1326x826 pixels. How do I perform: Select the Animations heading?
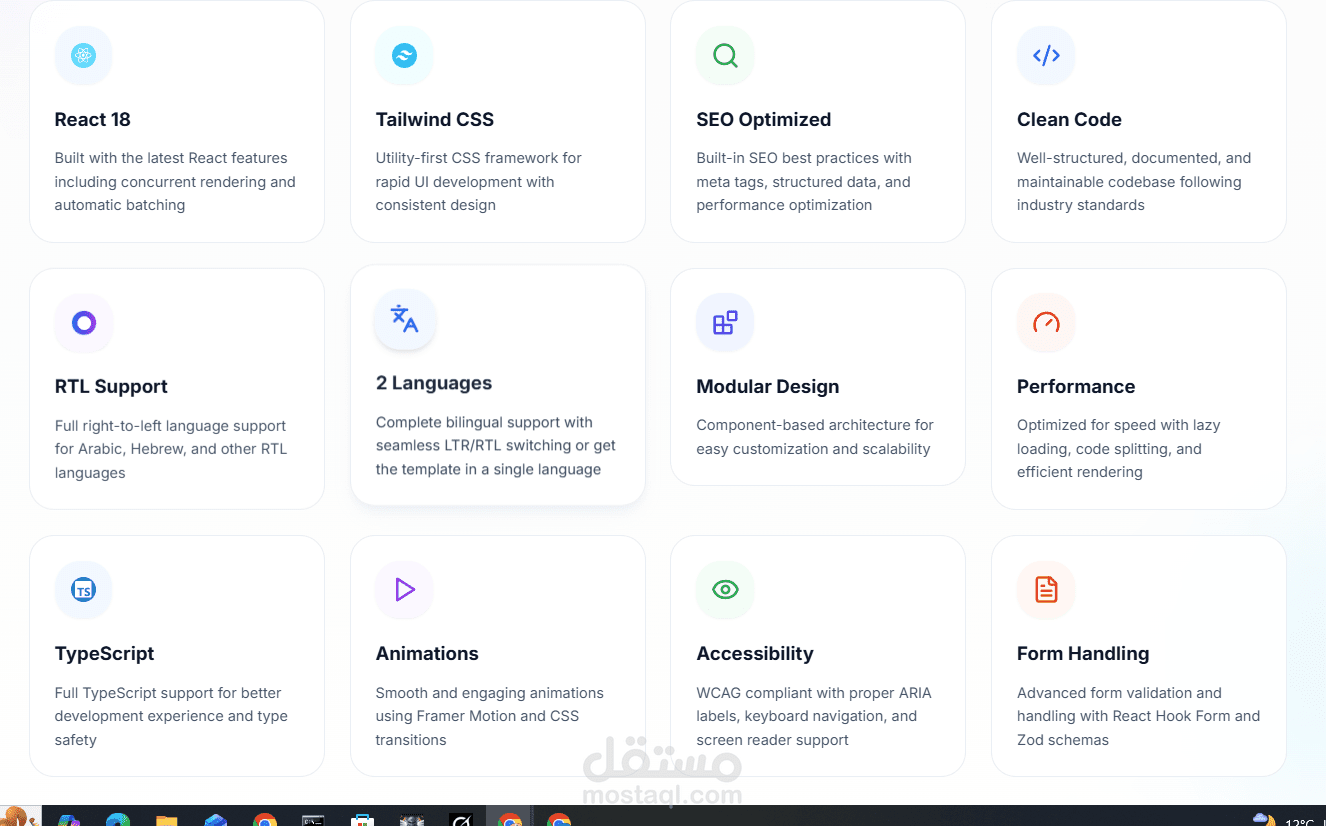pyautogui.click(x=427, y=654)
